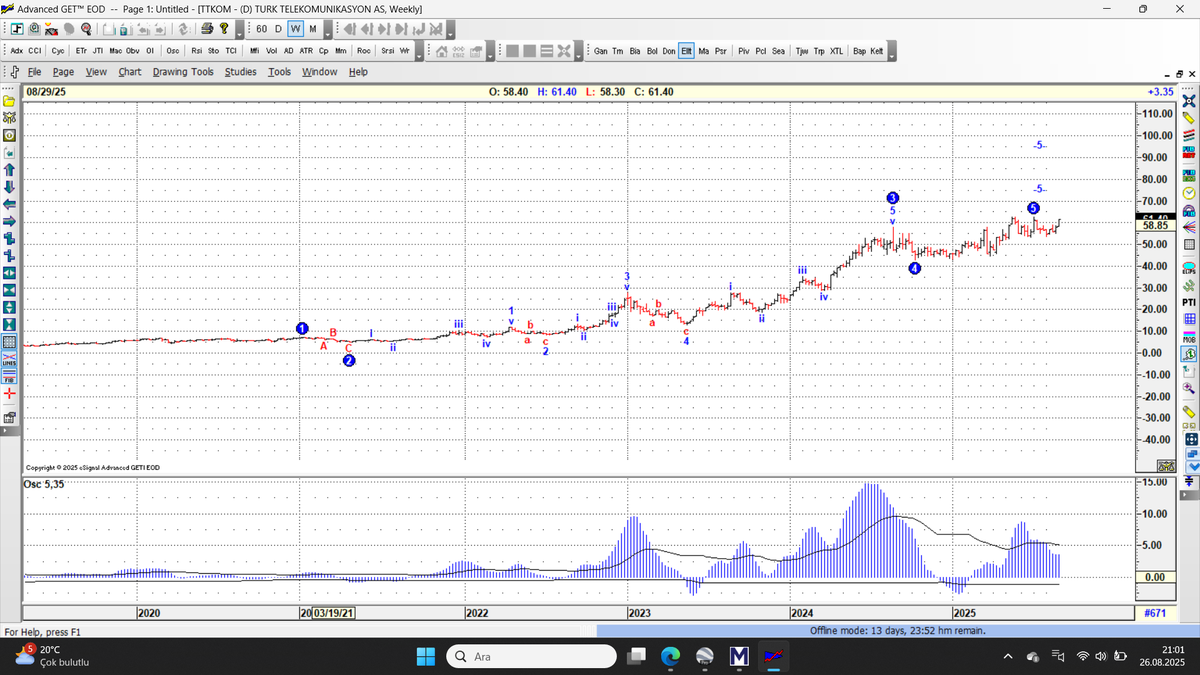Click the taskbar Ara search box
The width and height of the screenshot is (1200, 675).
pyautogui.click(x=529, y=656)
